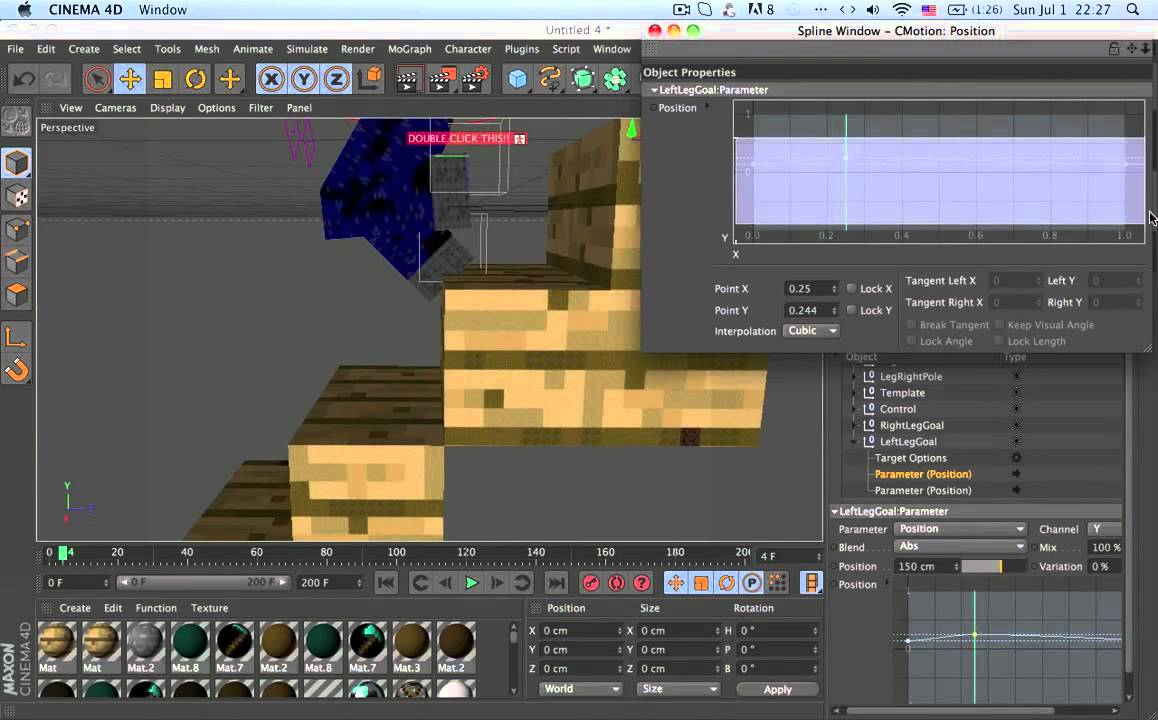Open the Channel Y dropdown

pyautogui.click(x=1105, y=529)
